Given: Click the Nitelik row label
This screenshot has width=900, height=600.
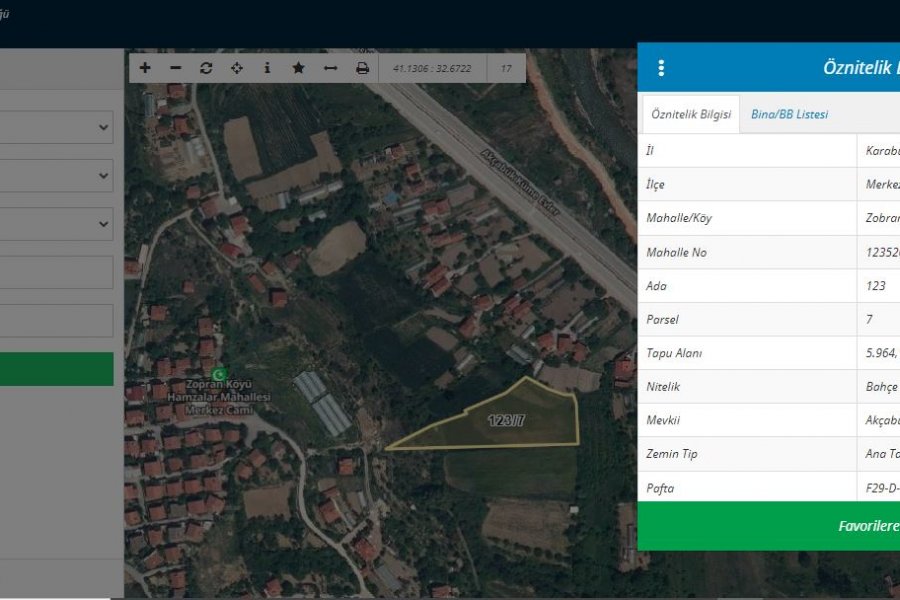Looking at the screenshot, I should (663, 387).
